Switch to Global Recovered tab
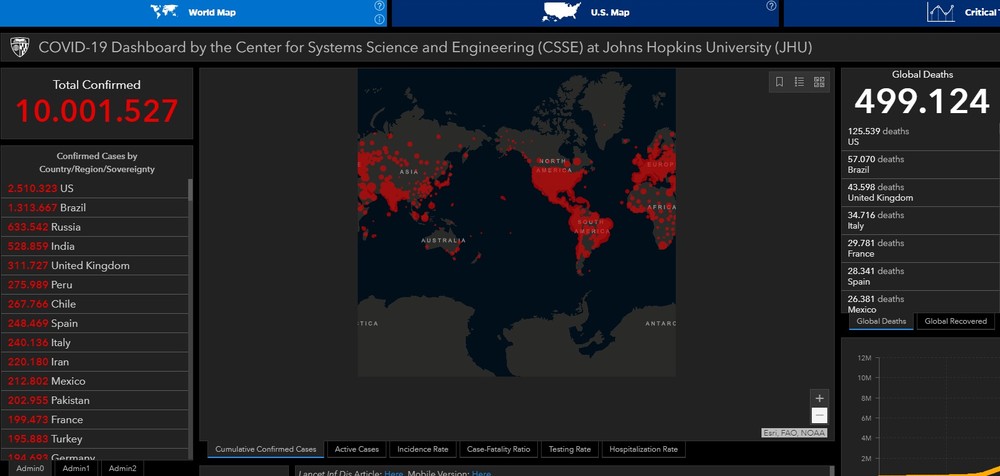This screenshot has width=1000, height=476. [955, 321]
